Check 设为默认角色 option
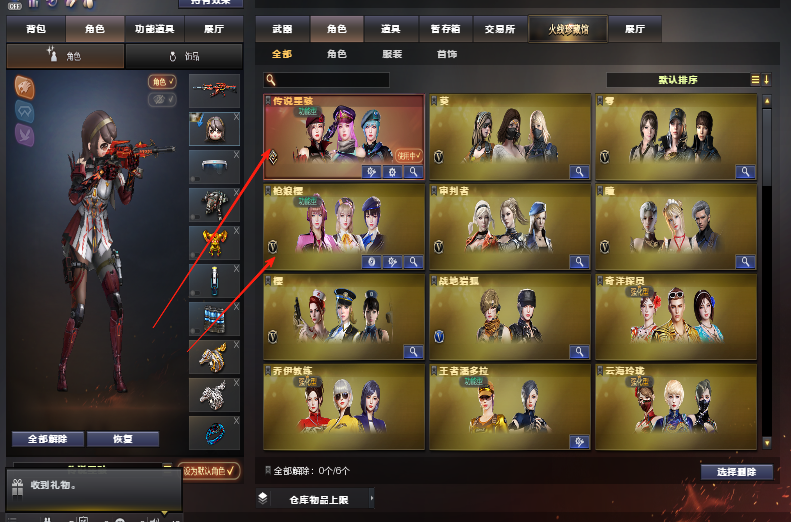 click(x=209, y=471)
